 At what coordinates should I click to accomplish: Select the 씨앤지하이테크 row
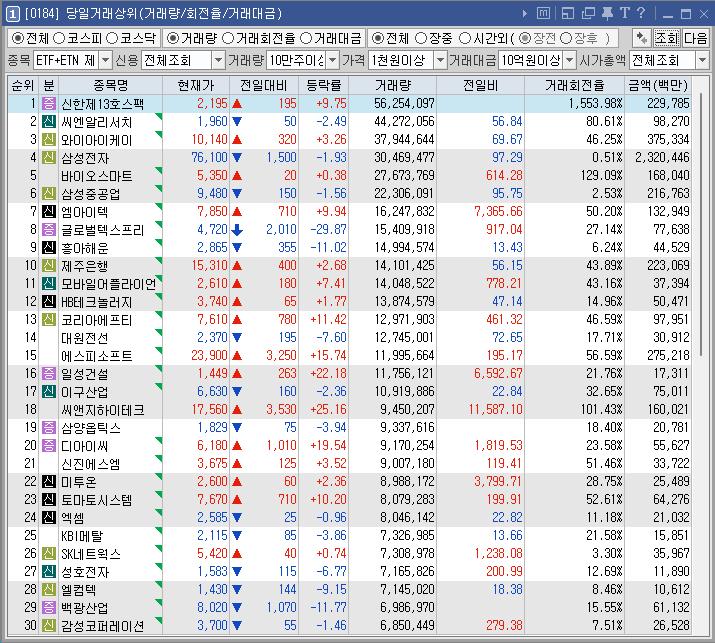coord(349,410)
